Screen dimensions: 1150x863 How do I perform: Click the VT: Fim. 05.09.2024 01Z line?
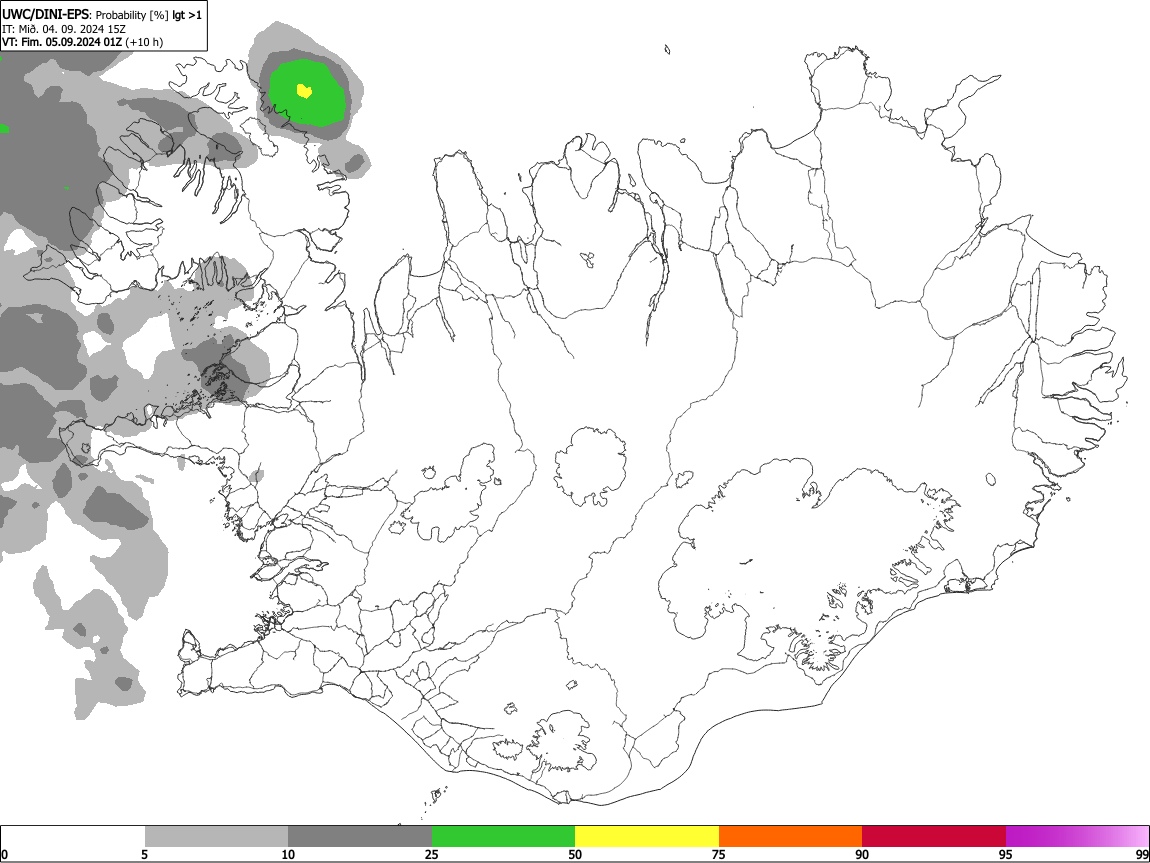click(x=62, y=42)
